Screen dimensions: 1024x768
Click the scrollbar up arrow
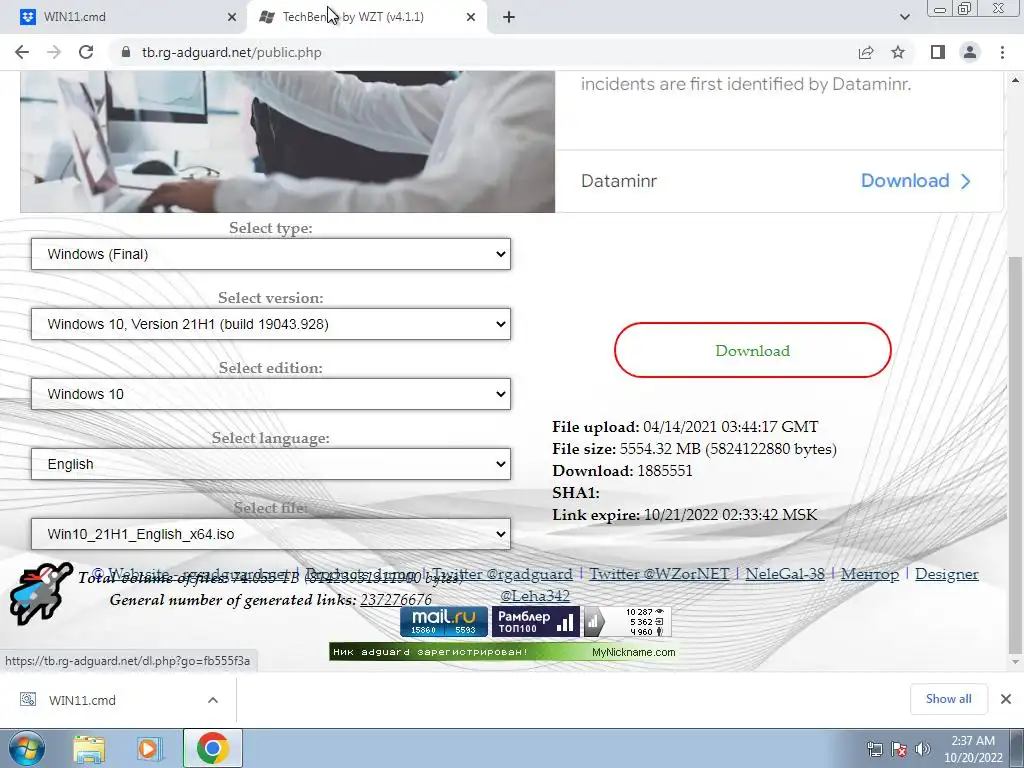[1015, 80]
